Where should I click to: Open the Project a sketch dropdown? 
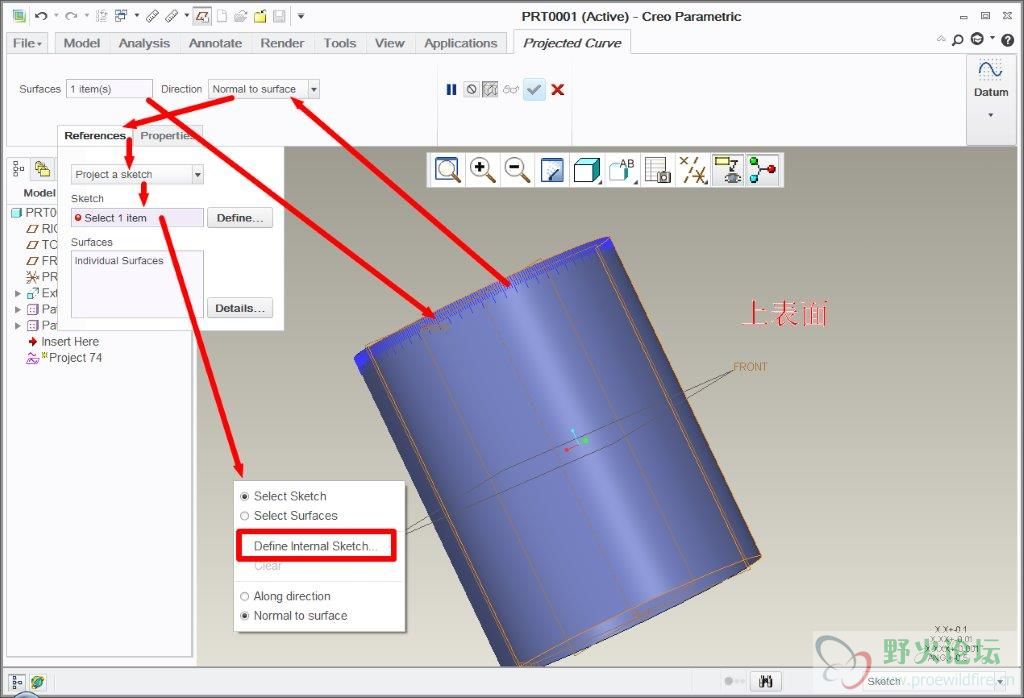(x=197, y=174)
